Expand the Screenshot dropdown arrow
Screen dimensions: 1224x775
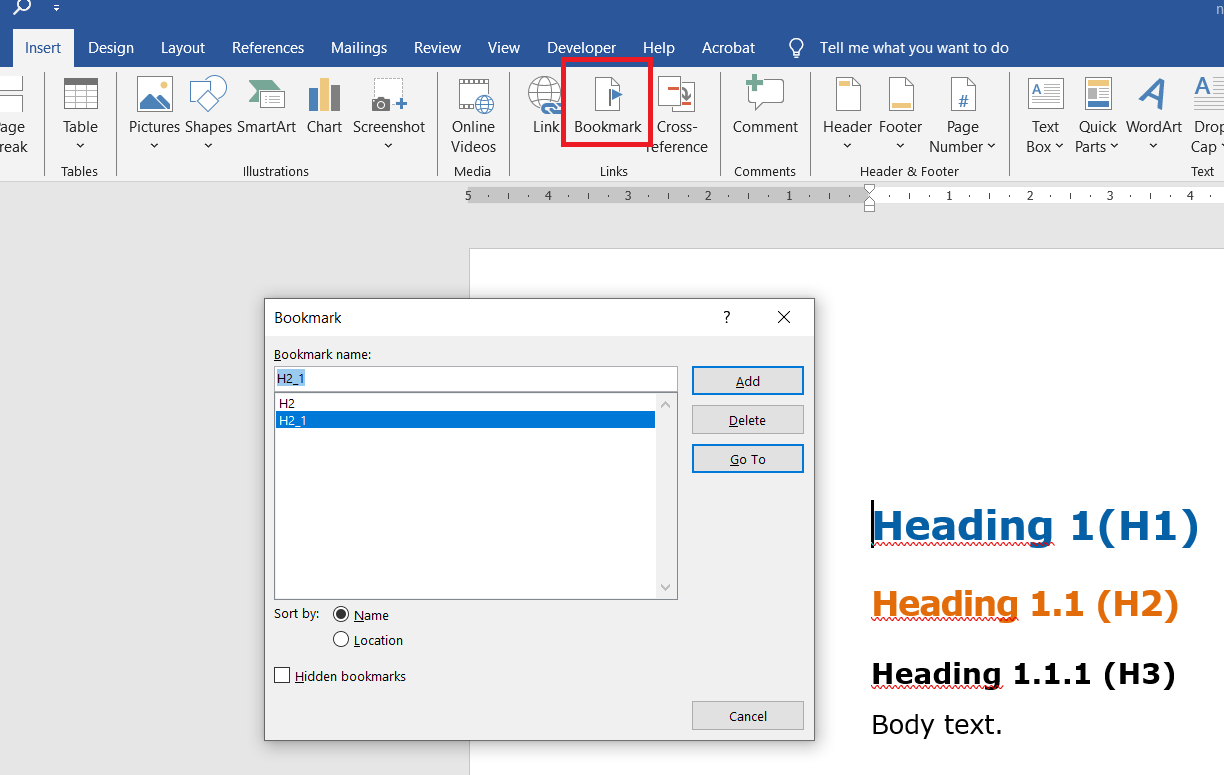point(389,146)
